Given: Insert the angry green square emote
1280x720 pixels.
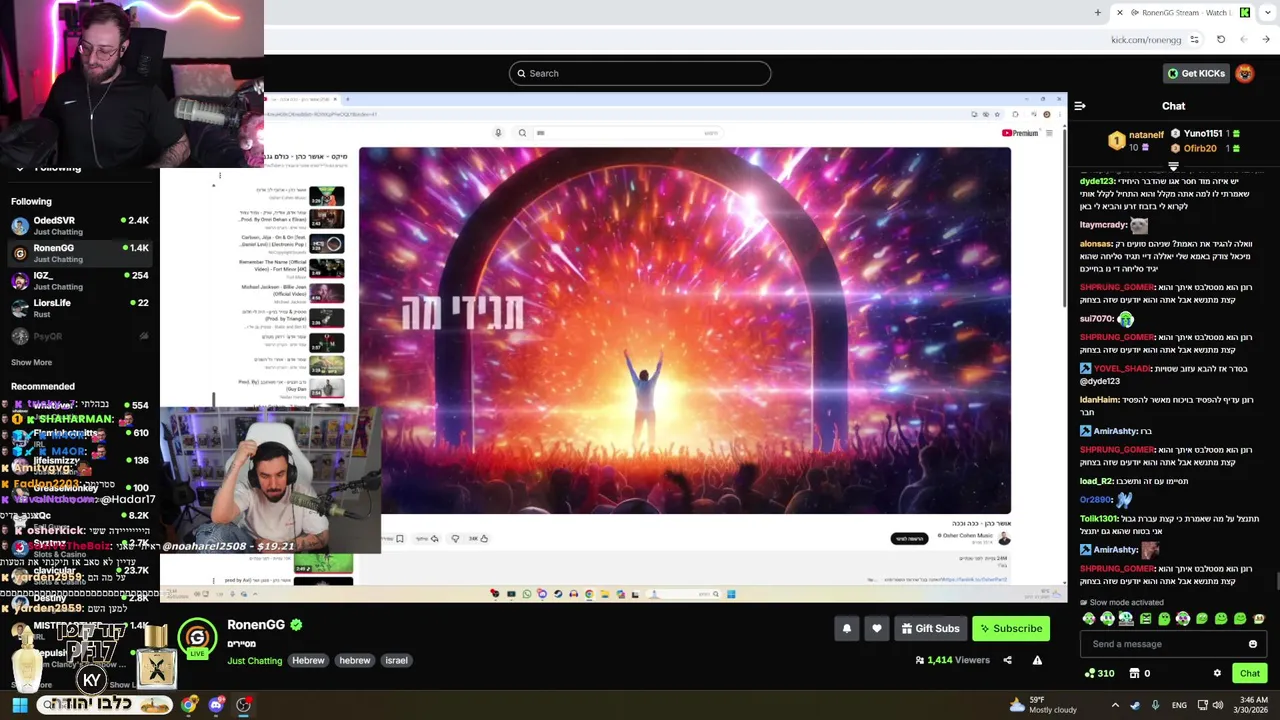Looking at the screenshot, I should pyautogui.click(x=1145, y=619).
